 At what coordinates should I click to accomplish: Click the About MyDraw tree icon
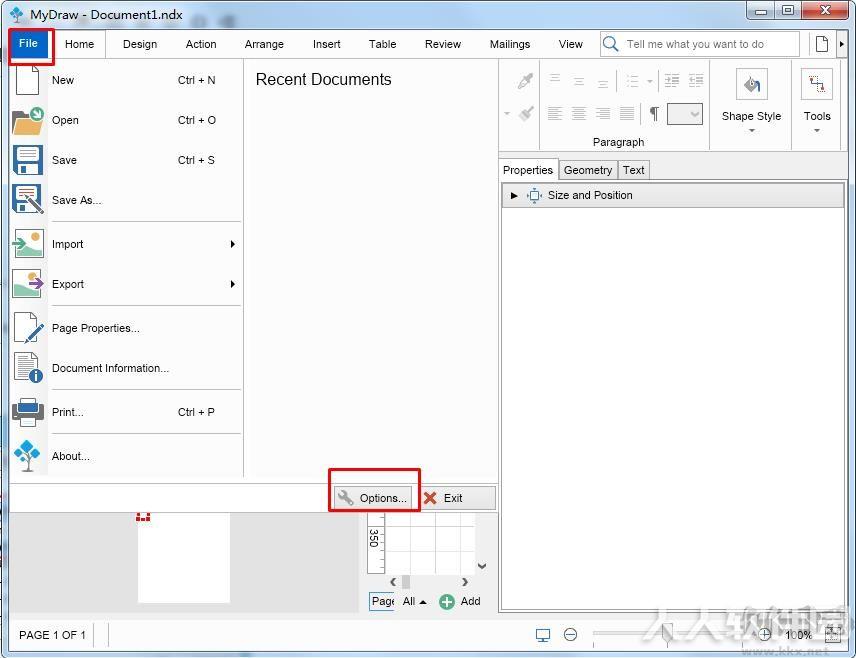click(27, 456)
